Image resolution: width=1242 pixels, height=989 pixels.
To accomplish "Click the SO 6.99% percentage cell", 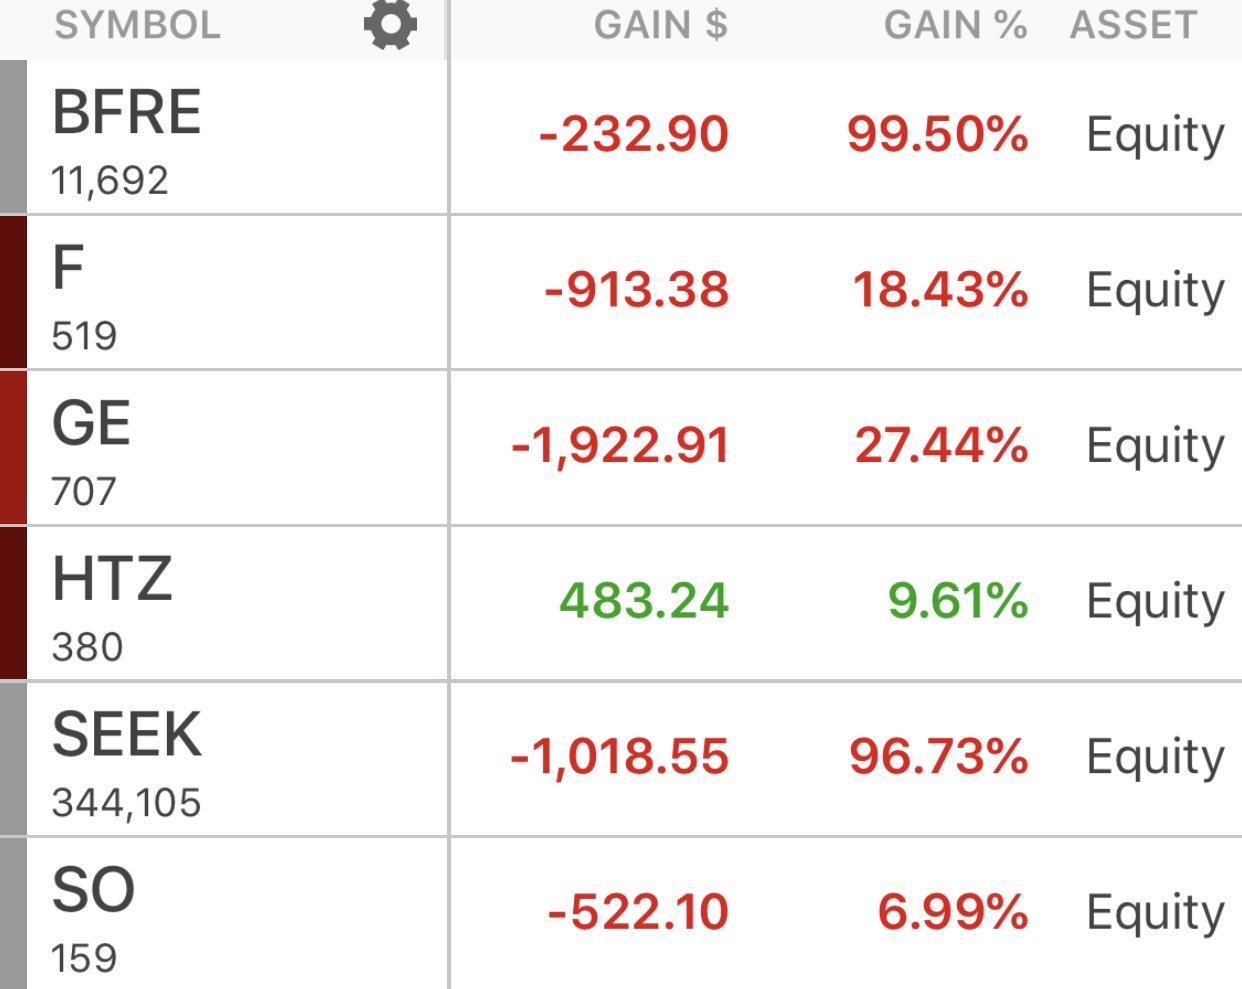I will pyautogui.click(x=953, y=912).
